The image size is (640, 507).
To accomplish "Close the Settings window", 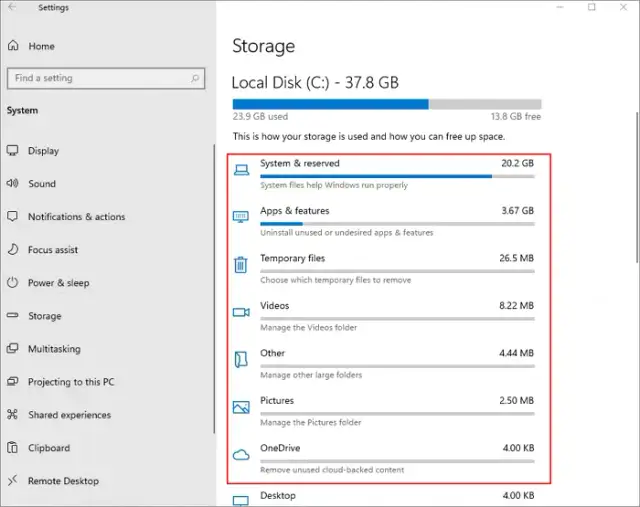I will coord(623,7).
